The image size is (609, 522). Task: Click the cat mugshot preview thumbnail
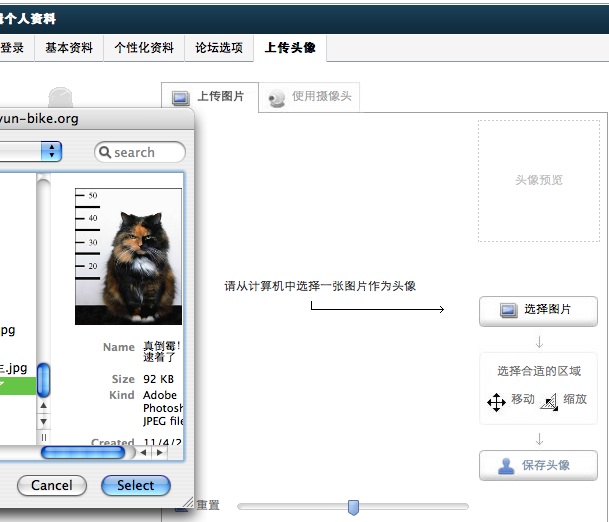point(128,256)
